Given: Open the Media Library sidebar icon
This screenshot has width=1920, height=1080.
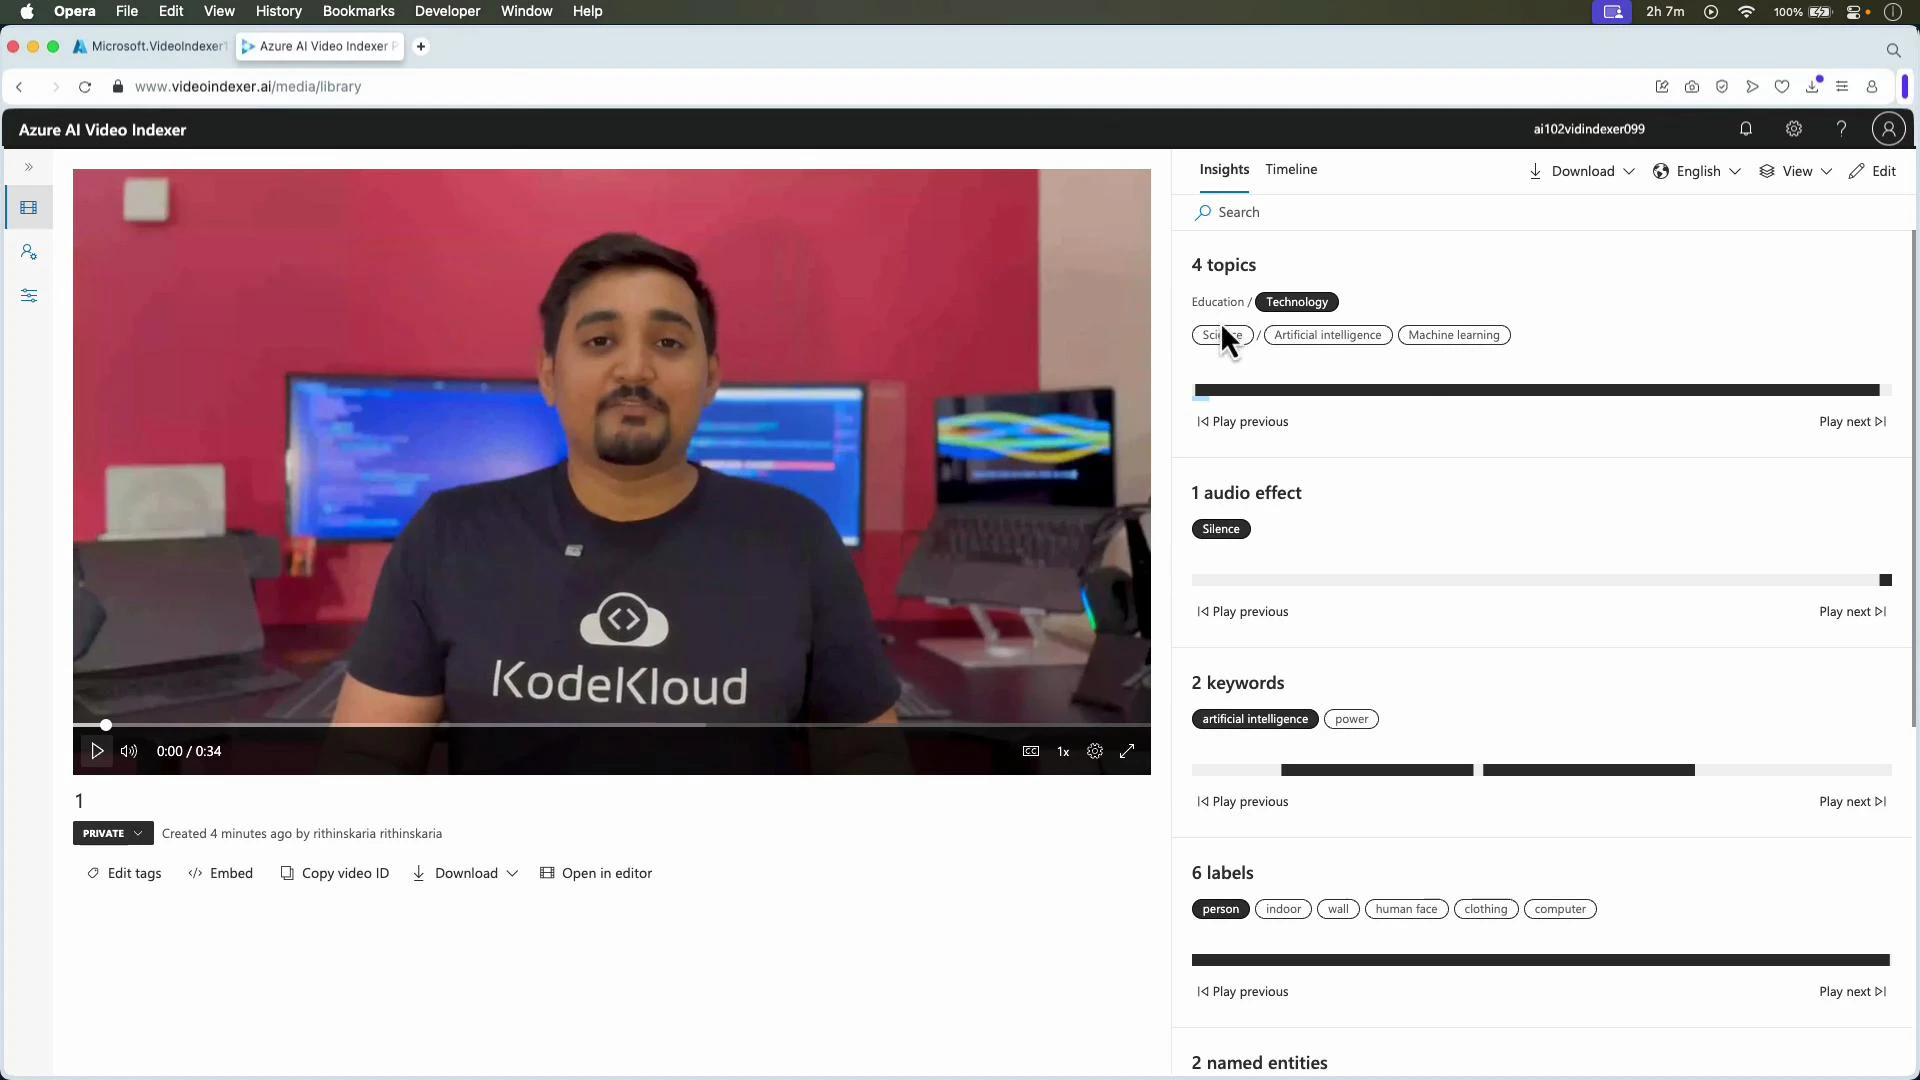Looking at the screenshot, I should pyautogui.click(x=29, y=207).
